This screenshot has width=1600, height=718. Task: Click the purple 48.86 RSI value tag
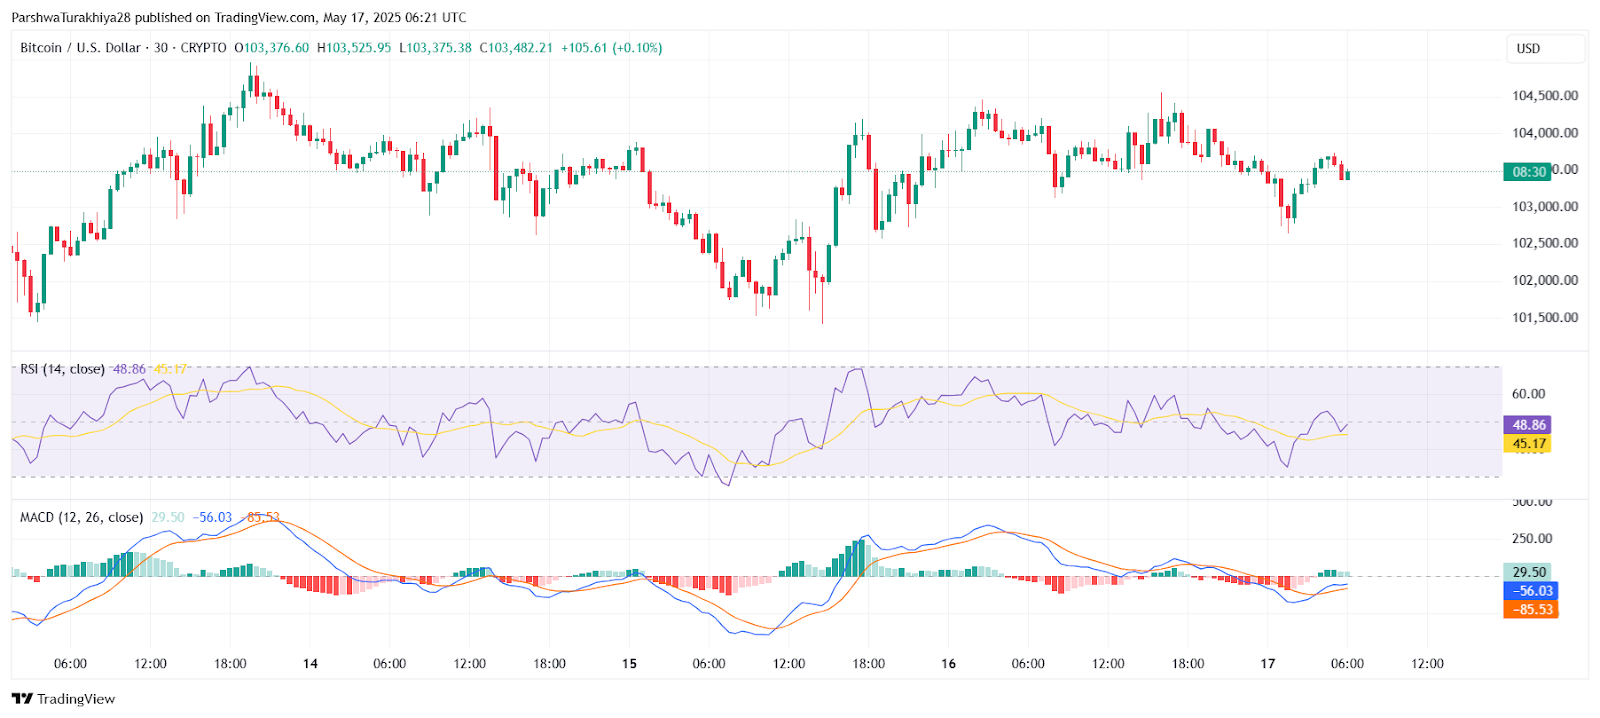pyautogui.click(x=1529, y=425)
